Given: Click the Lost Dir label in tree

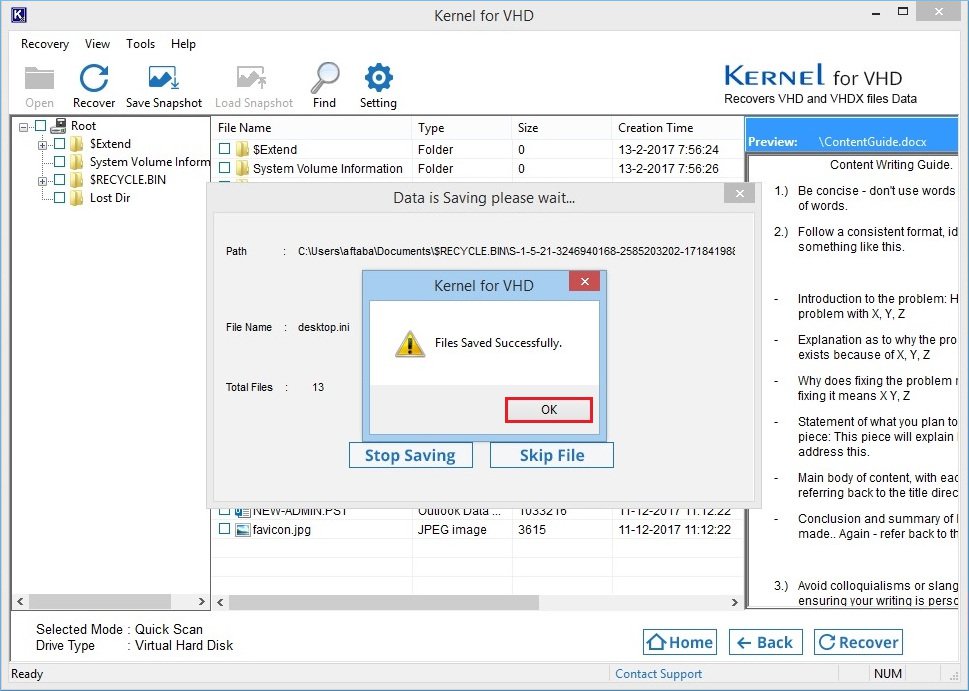Looking at the screenshot, I should click(110, 198).
